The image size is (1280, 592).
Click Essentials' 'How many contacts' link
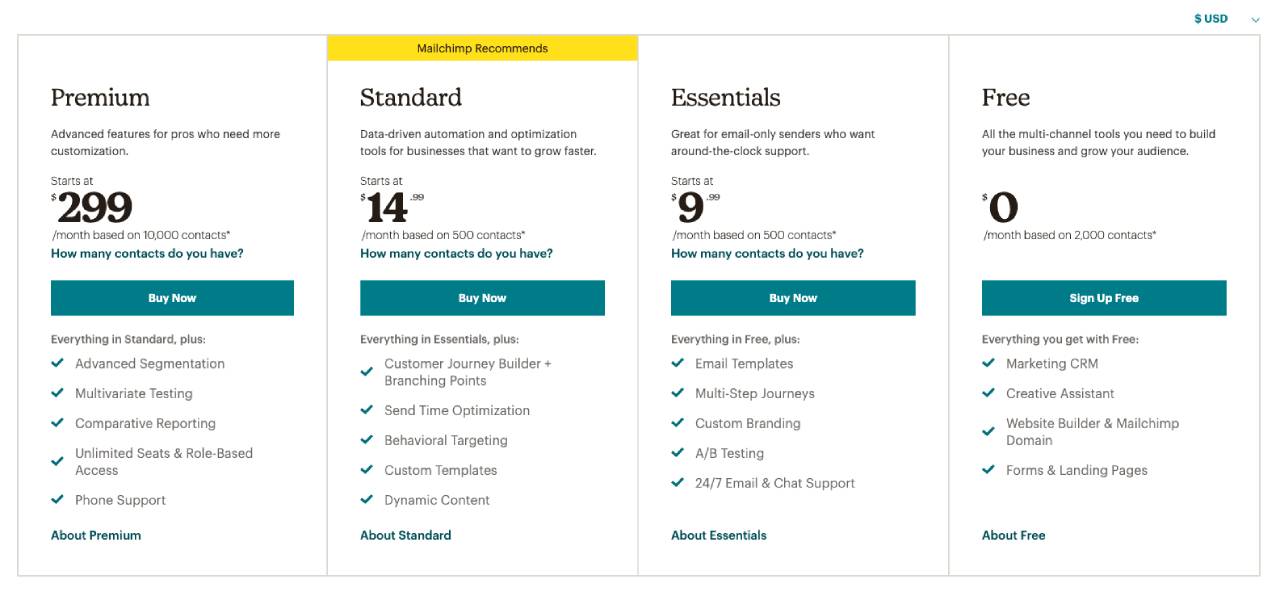(767, 253)
